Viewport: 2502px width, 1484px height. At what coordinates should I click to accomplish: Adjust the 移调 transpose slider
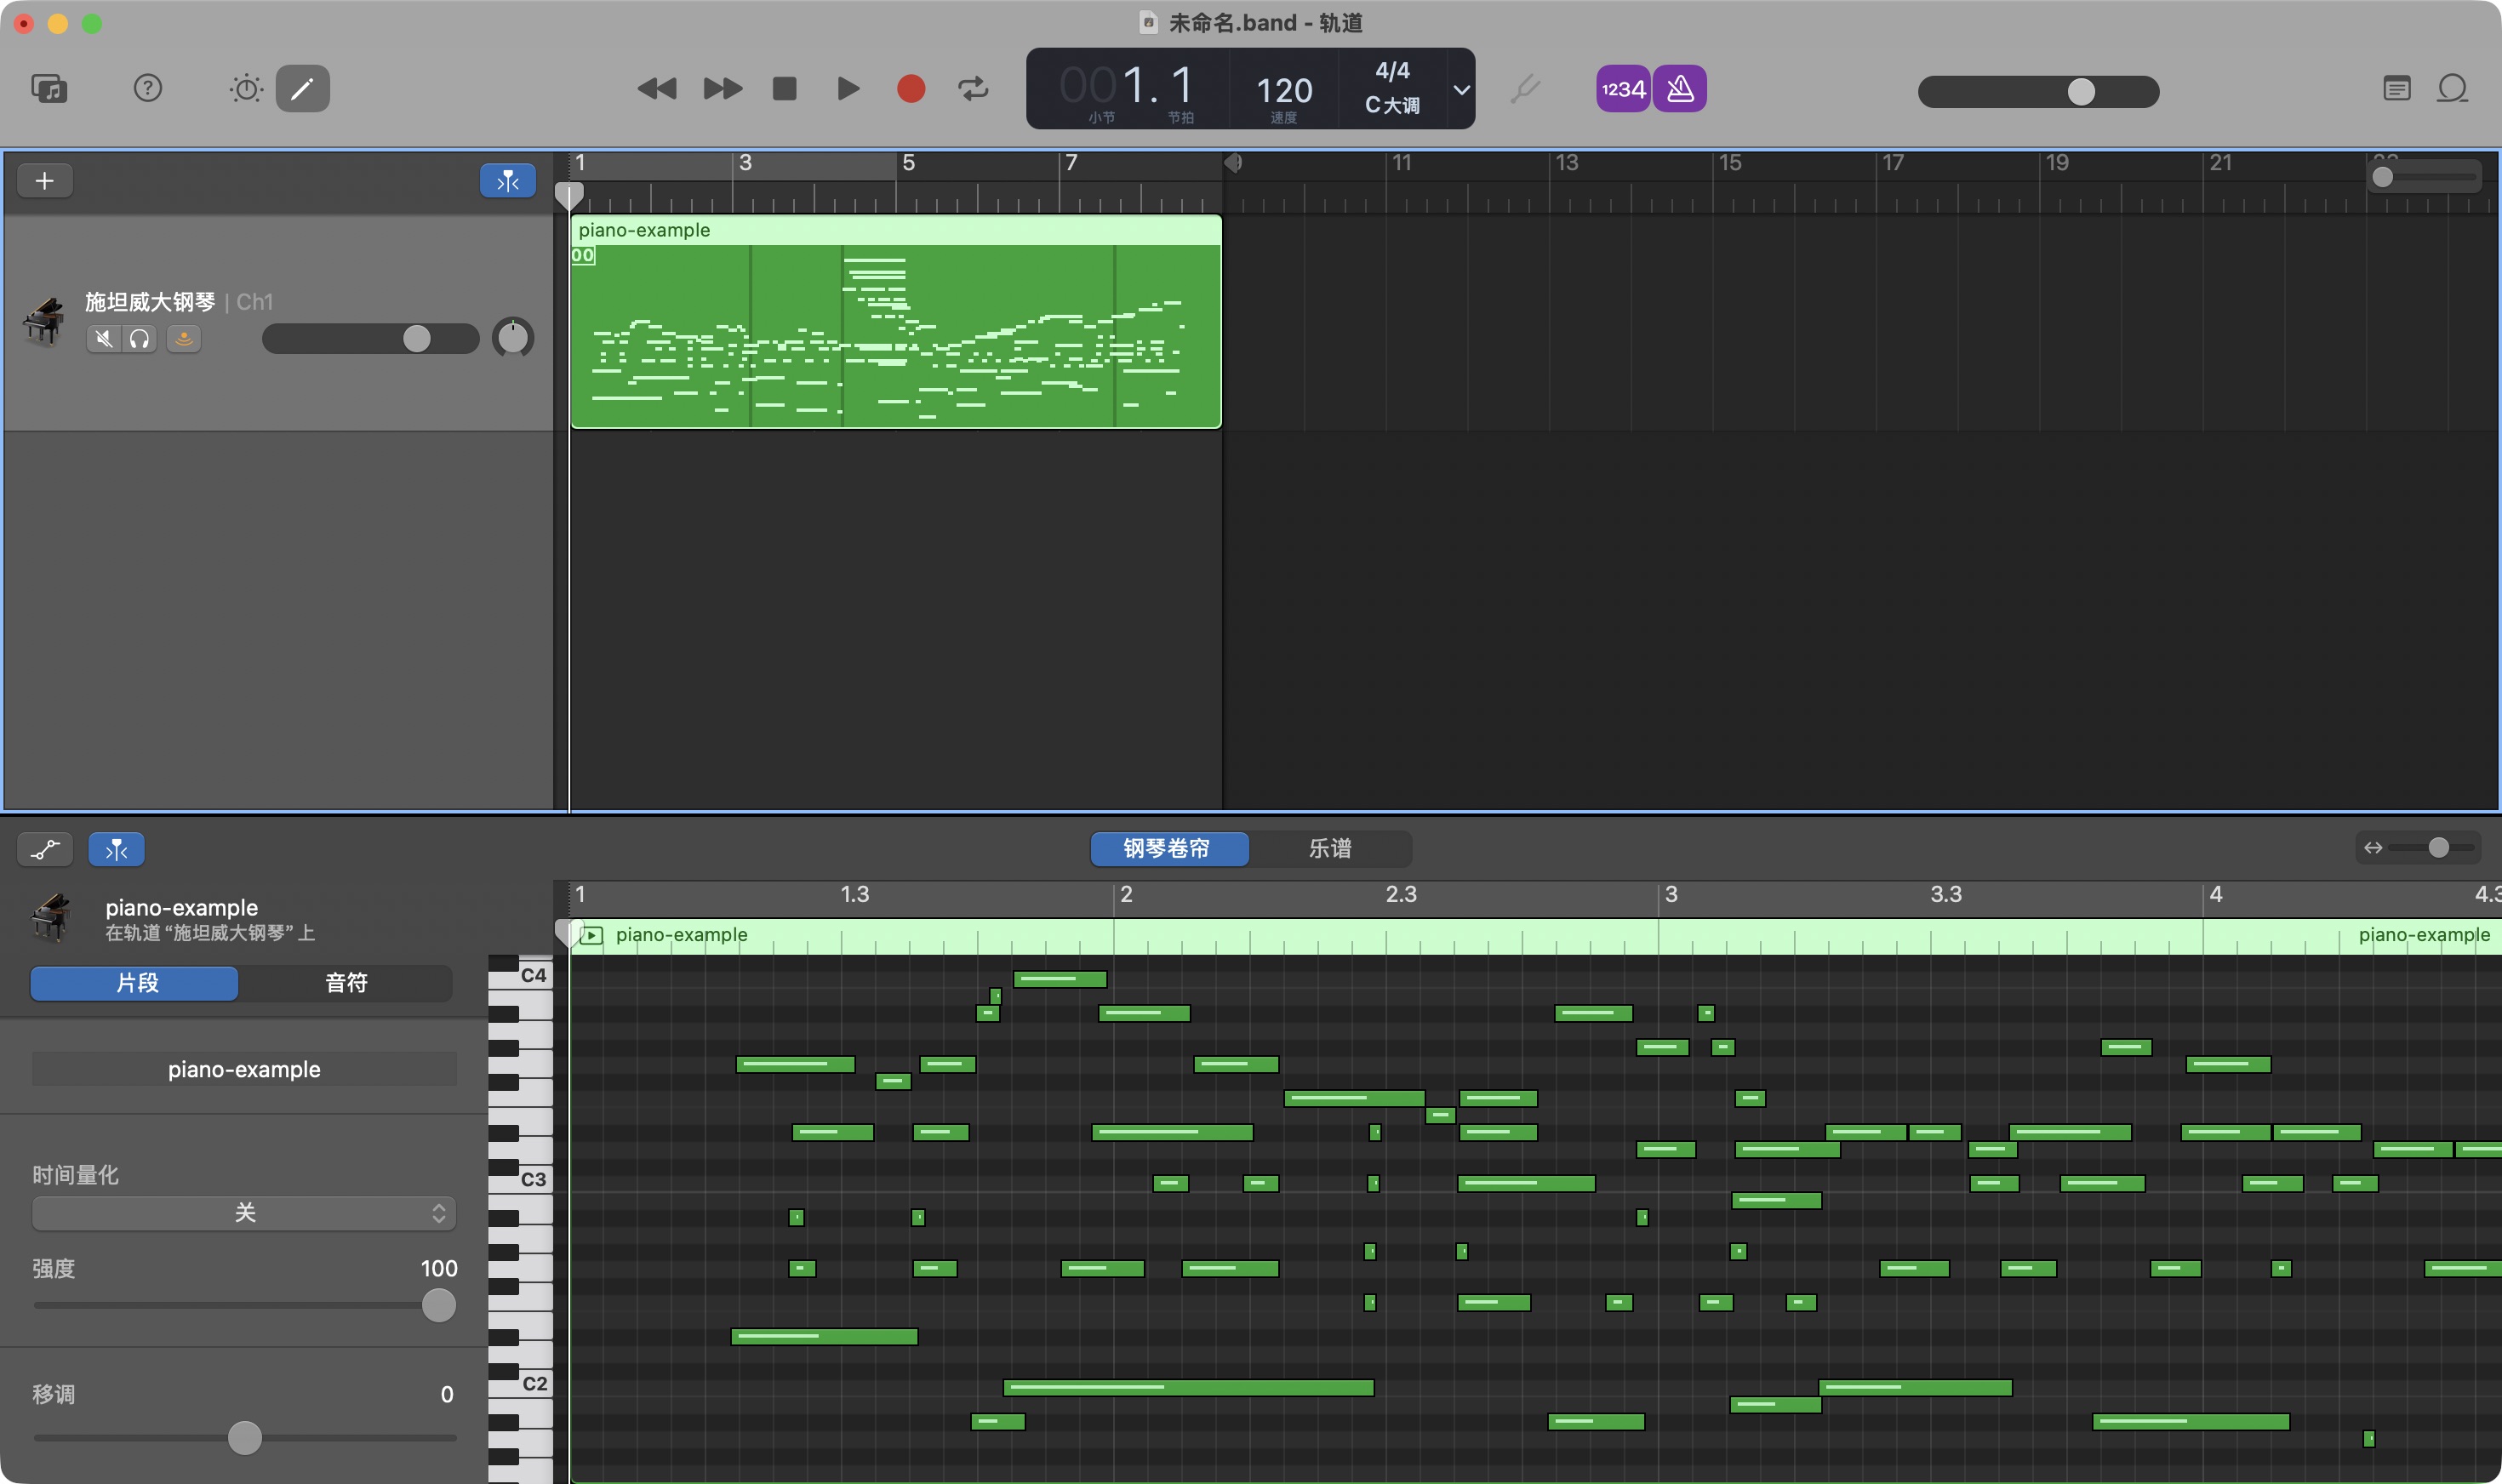coord(244,1438)
